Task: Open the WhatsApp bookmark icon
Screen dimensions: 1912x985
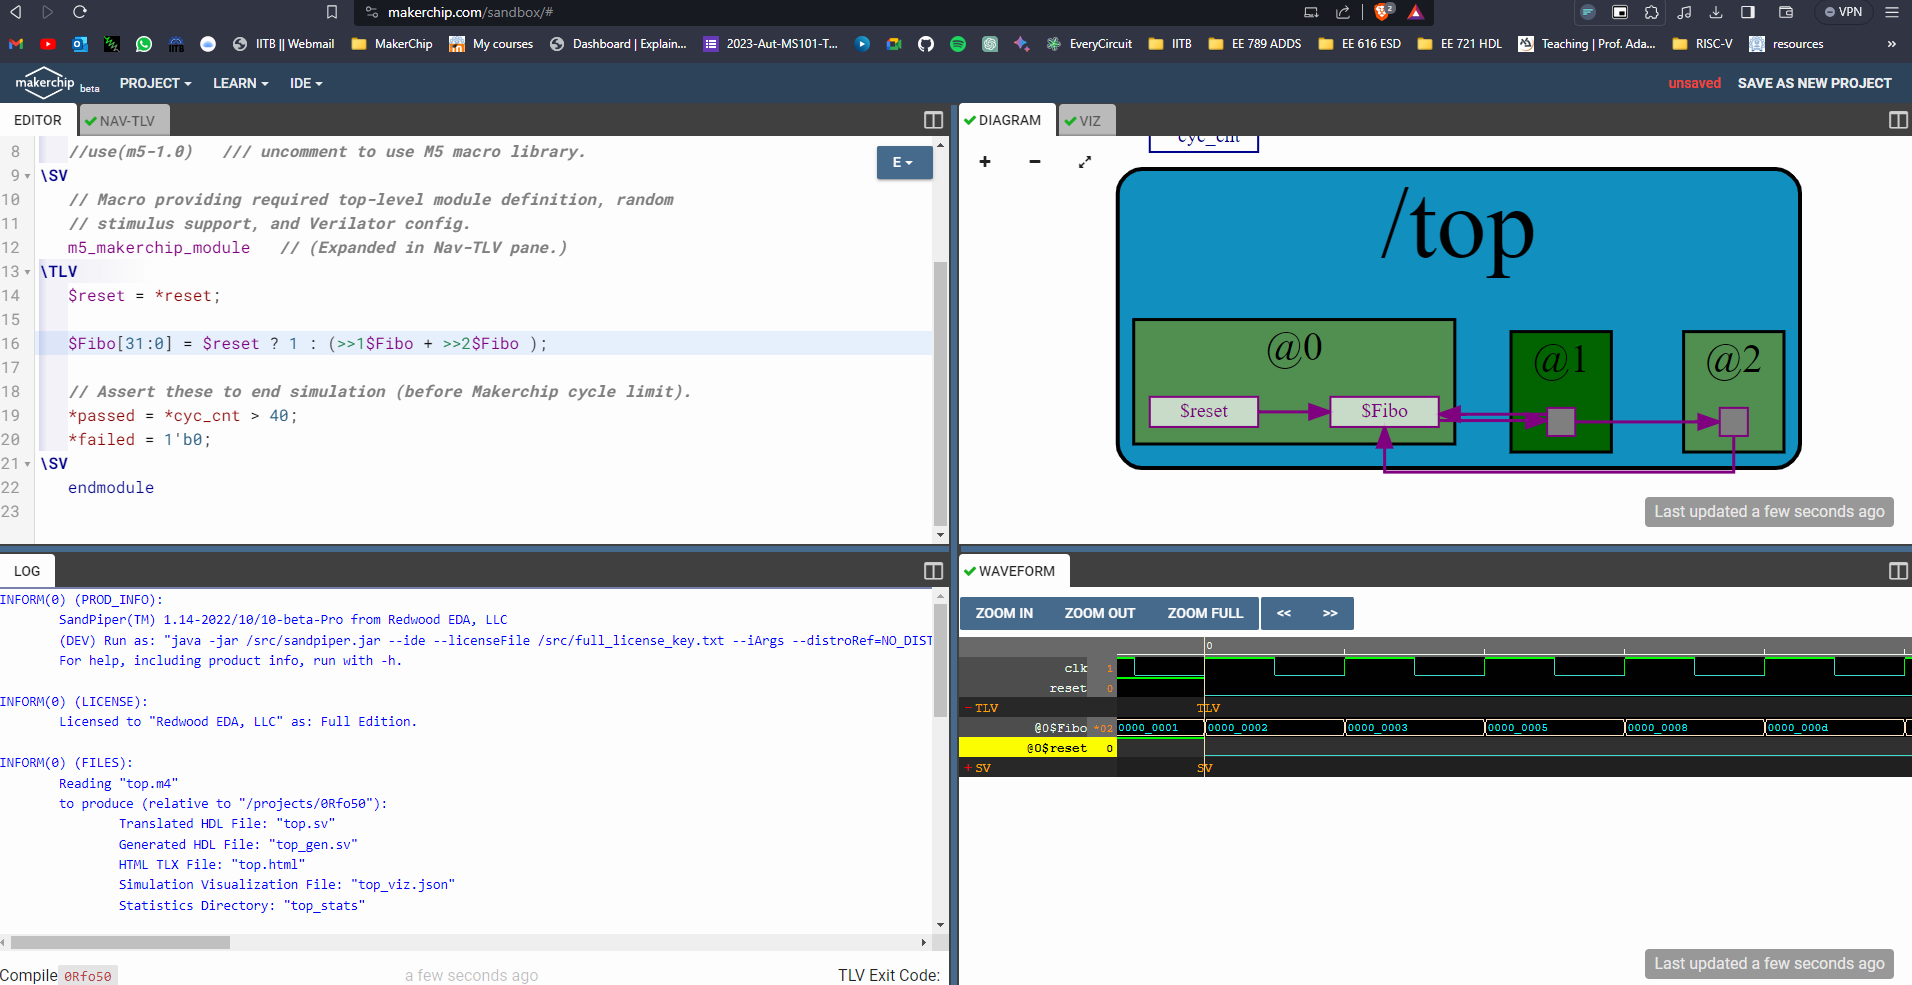Action: pyautogui.click(x=144, y=44)
